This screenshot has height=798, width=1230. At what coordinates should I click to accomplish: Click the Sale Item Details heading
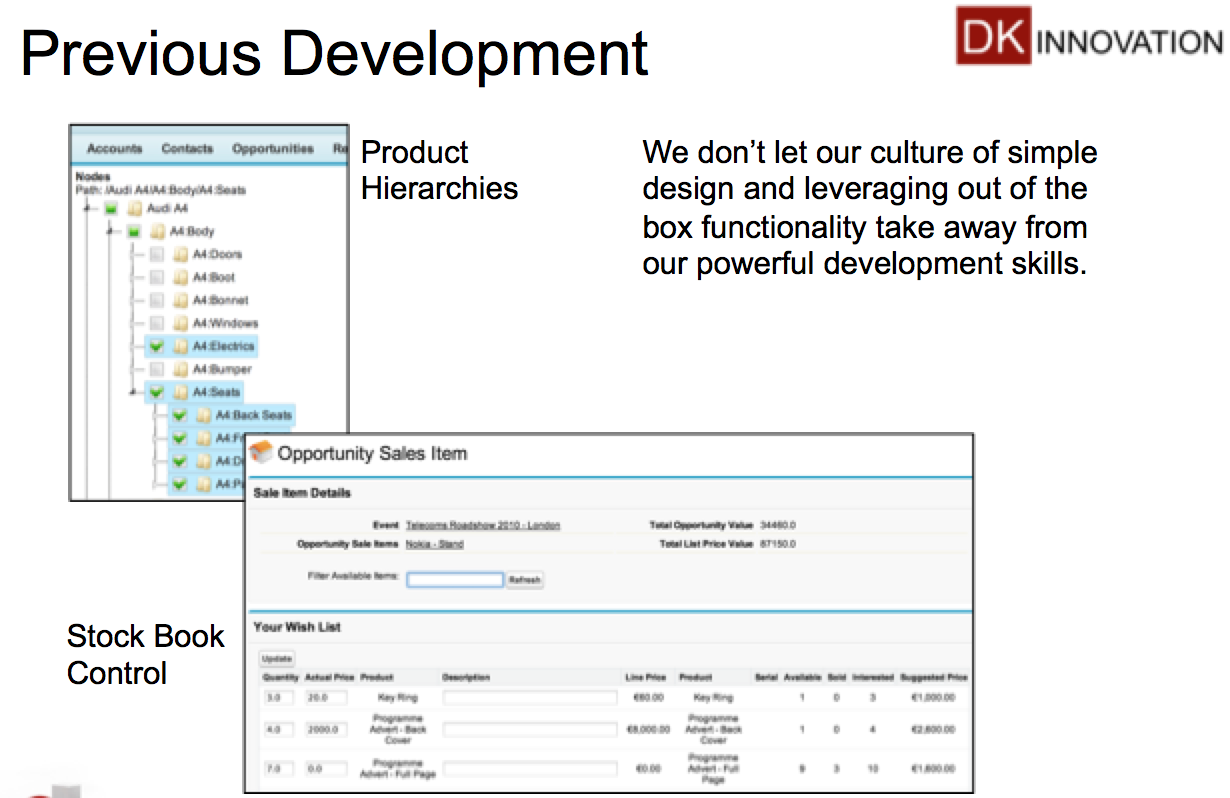click(302, 493)
